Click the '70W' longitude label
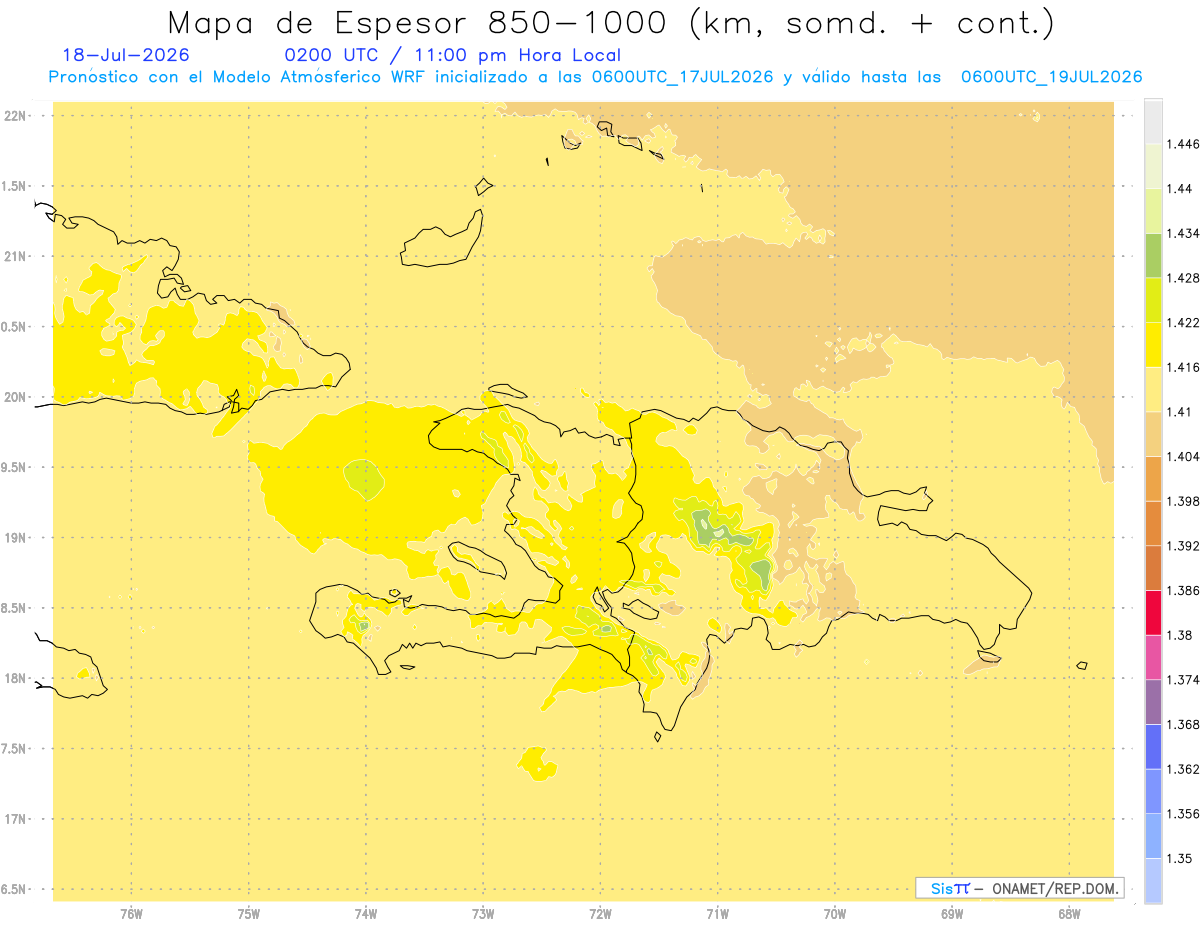 pyautogui.click(x=834, y=913)
